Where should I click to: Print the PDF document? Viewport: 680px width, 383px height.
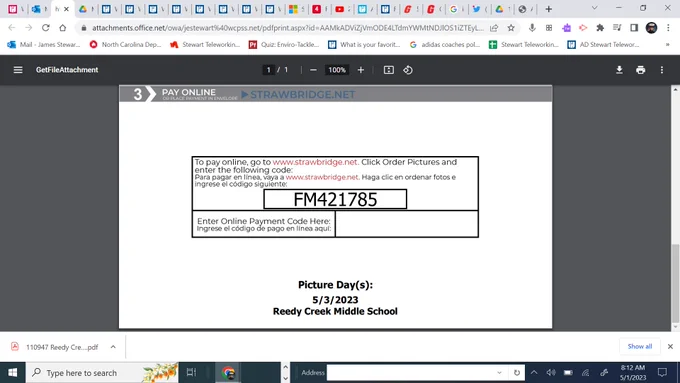pos(641,70)
